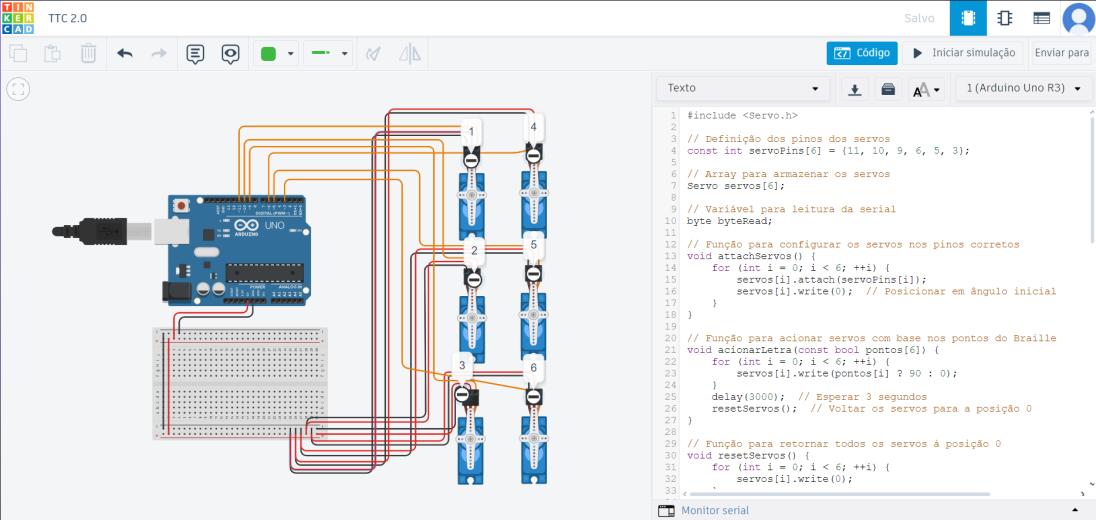The height and width of the screenshot is (520, 1096).
Task: Open the wire type dropdown arrow
Action: tap(345, 54)
